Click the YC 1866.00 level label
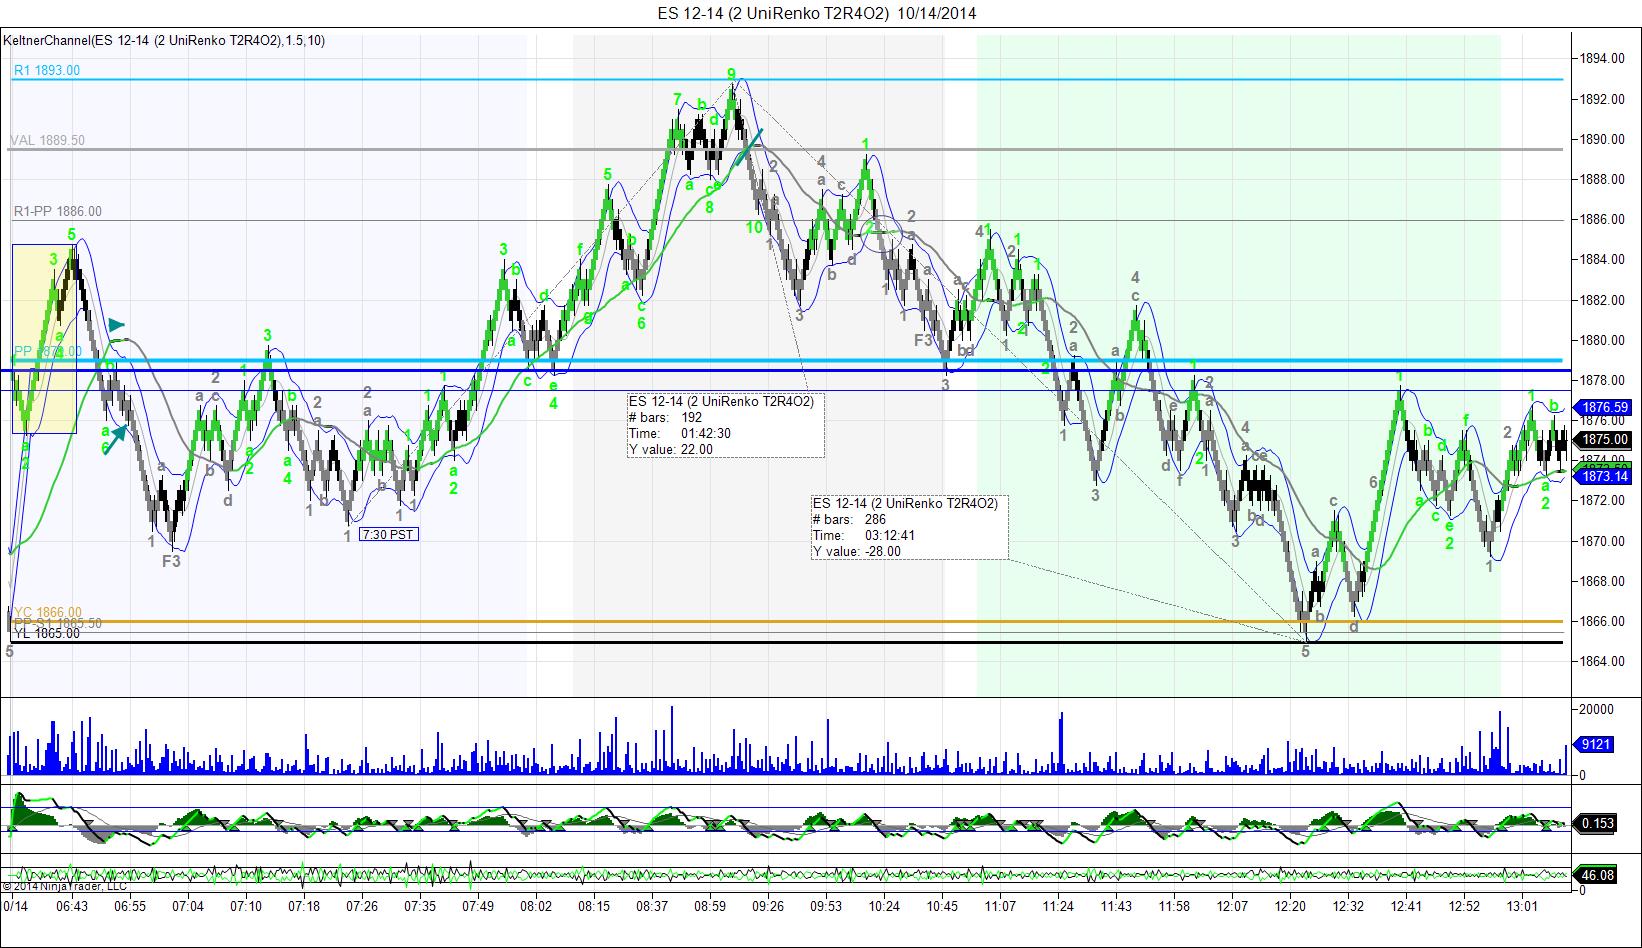The width and height of the screenshot is (1642, 948). coord(48,612)
